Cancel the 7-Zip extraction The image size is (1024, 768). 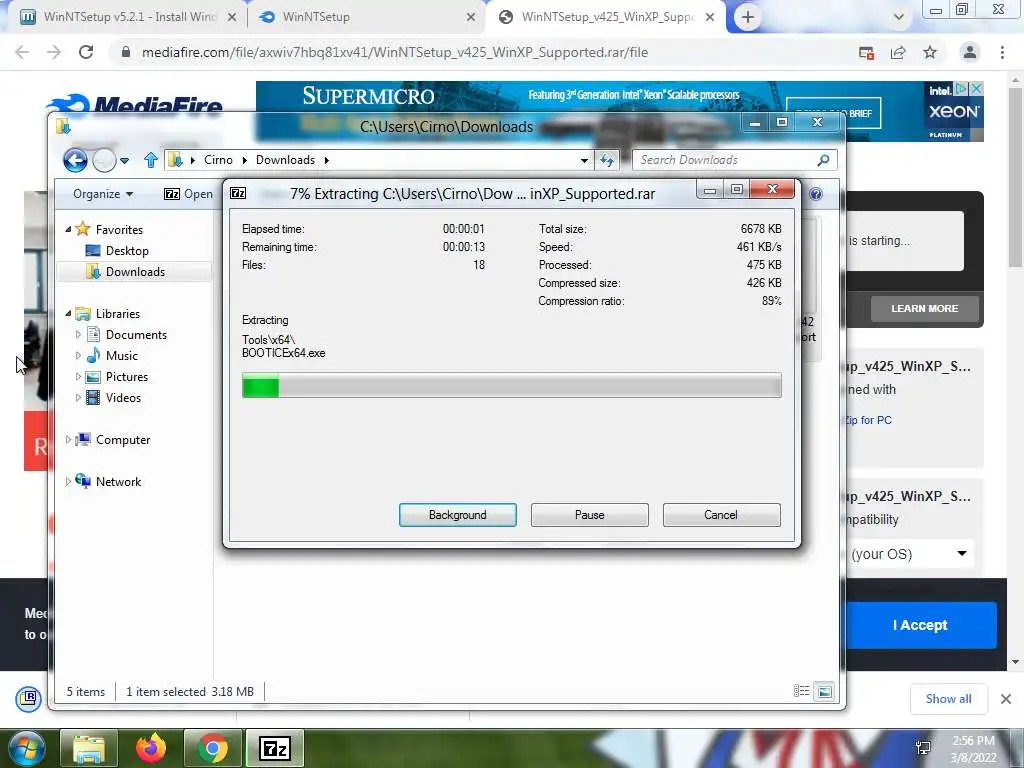721,515
